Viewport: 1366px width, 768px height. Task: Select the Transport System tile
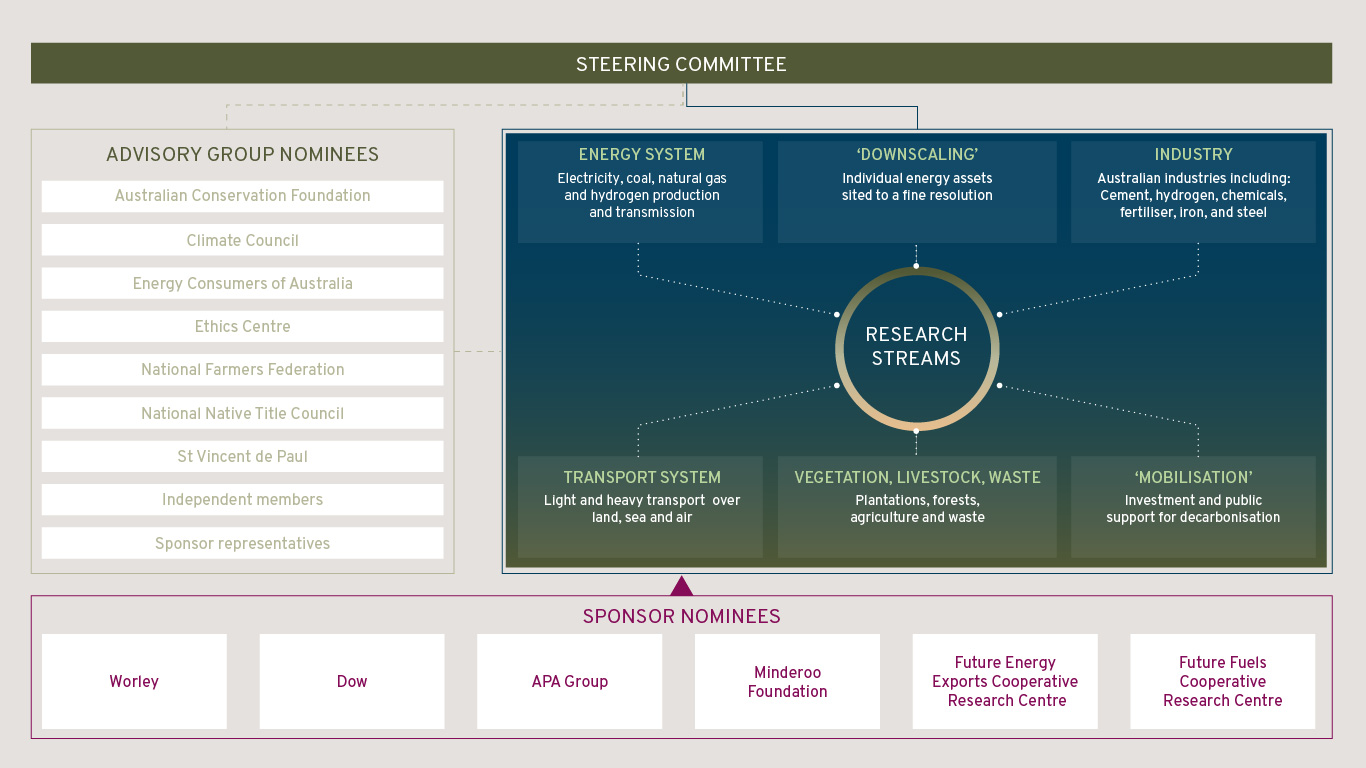pyautogui.click(x=640, y=507)
